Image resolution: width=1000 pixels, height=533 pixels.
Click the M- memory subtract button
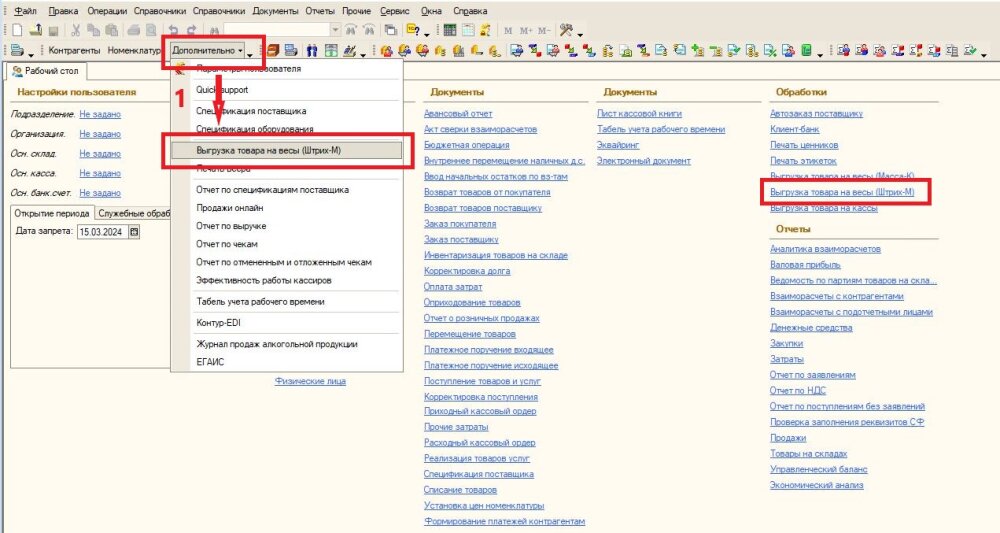coord(543,30)
